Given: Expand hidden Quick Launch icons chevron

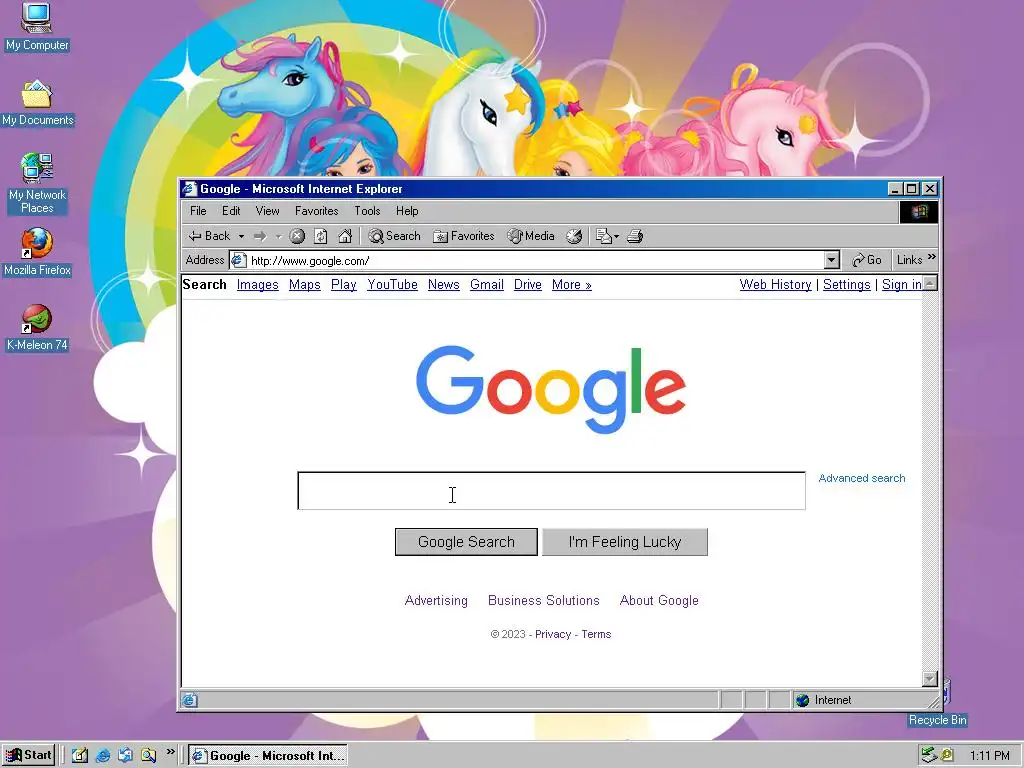Looking at the screenshot, I should [170, 752].
